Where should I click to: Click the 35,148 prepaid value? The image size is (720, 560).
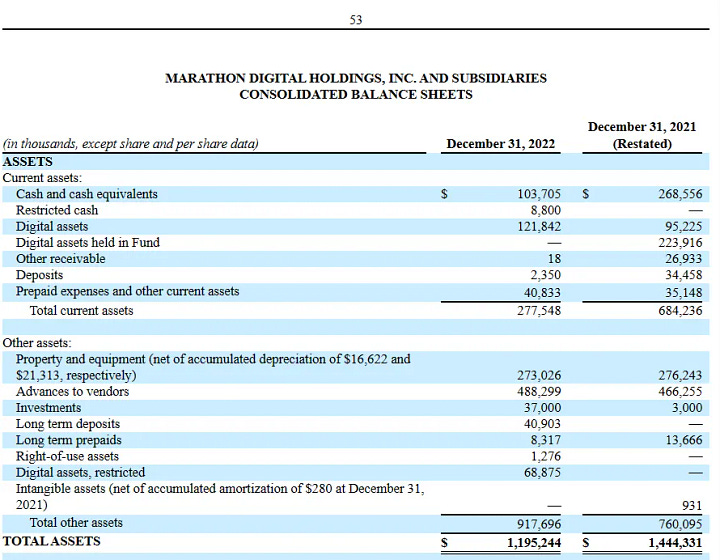tap(683, 292)
